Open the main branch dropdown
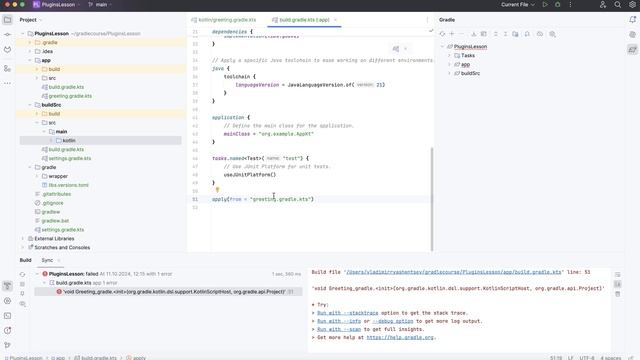This screenshot has height=360, width=640. (x=100, y=4)
